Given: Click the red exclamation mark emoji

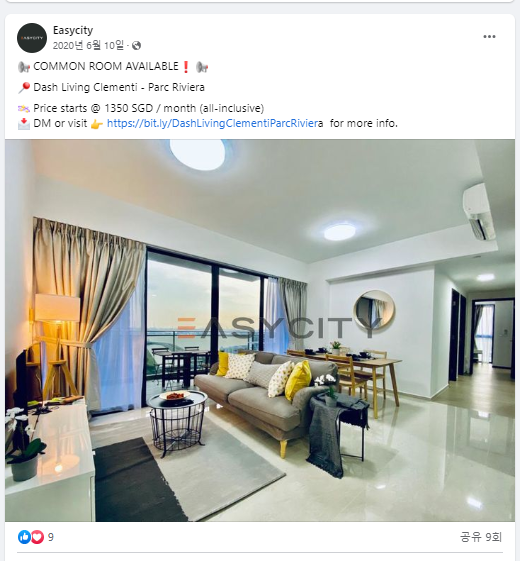Looking at the screenshot, I should point(186,67).
